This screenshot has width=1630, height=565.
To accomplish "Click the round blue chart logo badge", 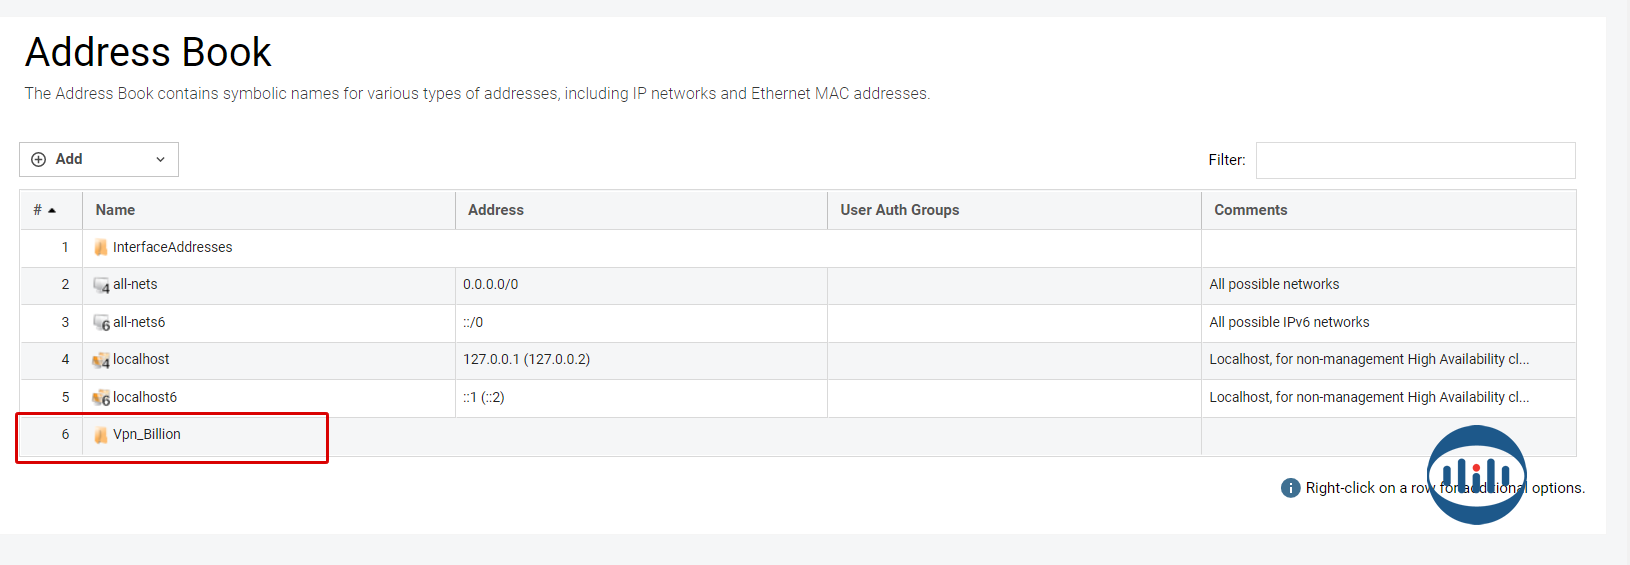I will pyautogui.click(x=1476, y=474).
